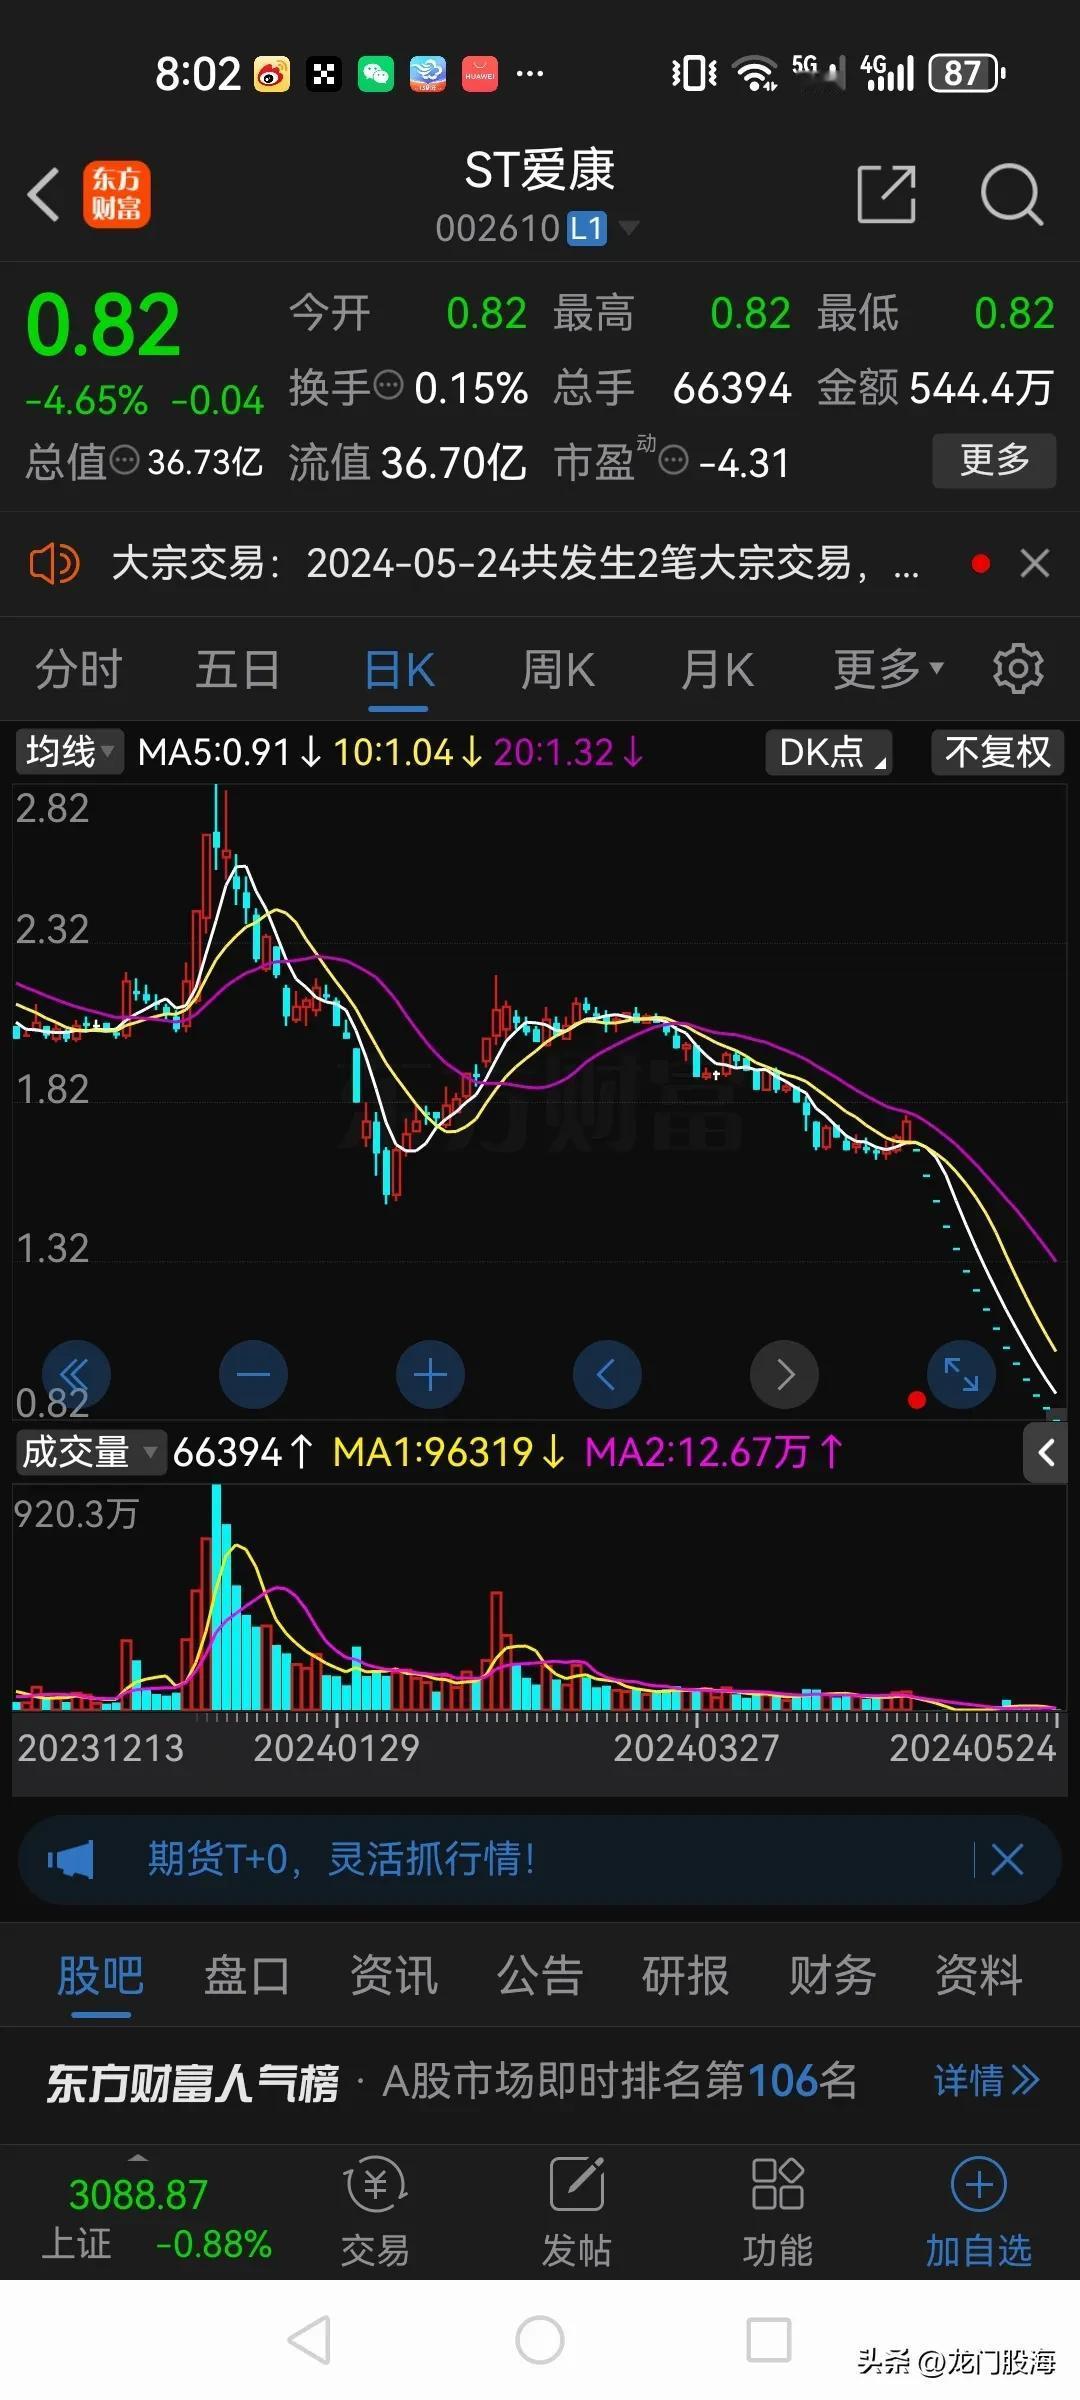1080x2400 pixels.
Task: Toggle the DK点 indicator
Action: [x=829, y=751]
